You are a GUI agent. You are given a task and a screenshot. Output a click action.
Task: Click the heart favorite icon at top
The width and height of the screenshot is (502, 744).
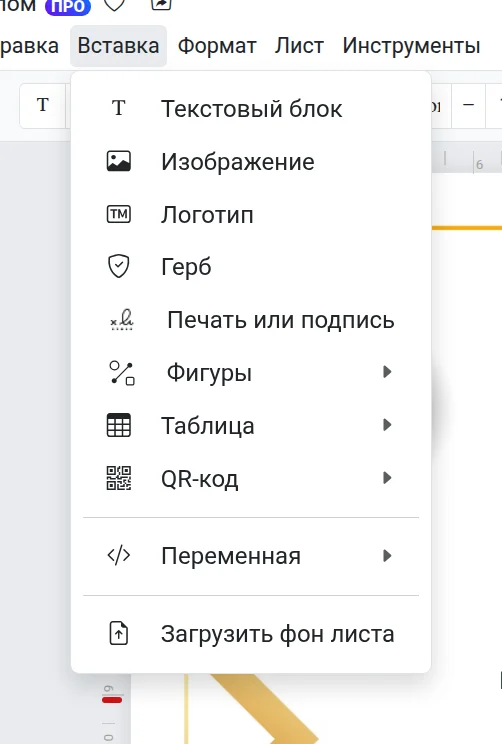pos(114,4)
